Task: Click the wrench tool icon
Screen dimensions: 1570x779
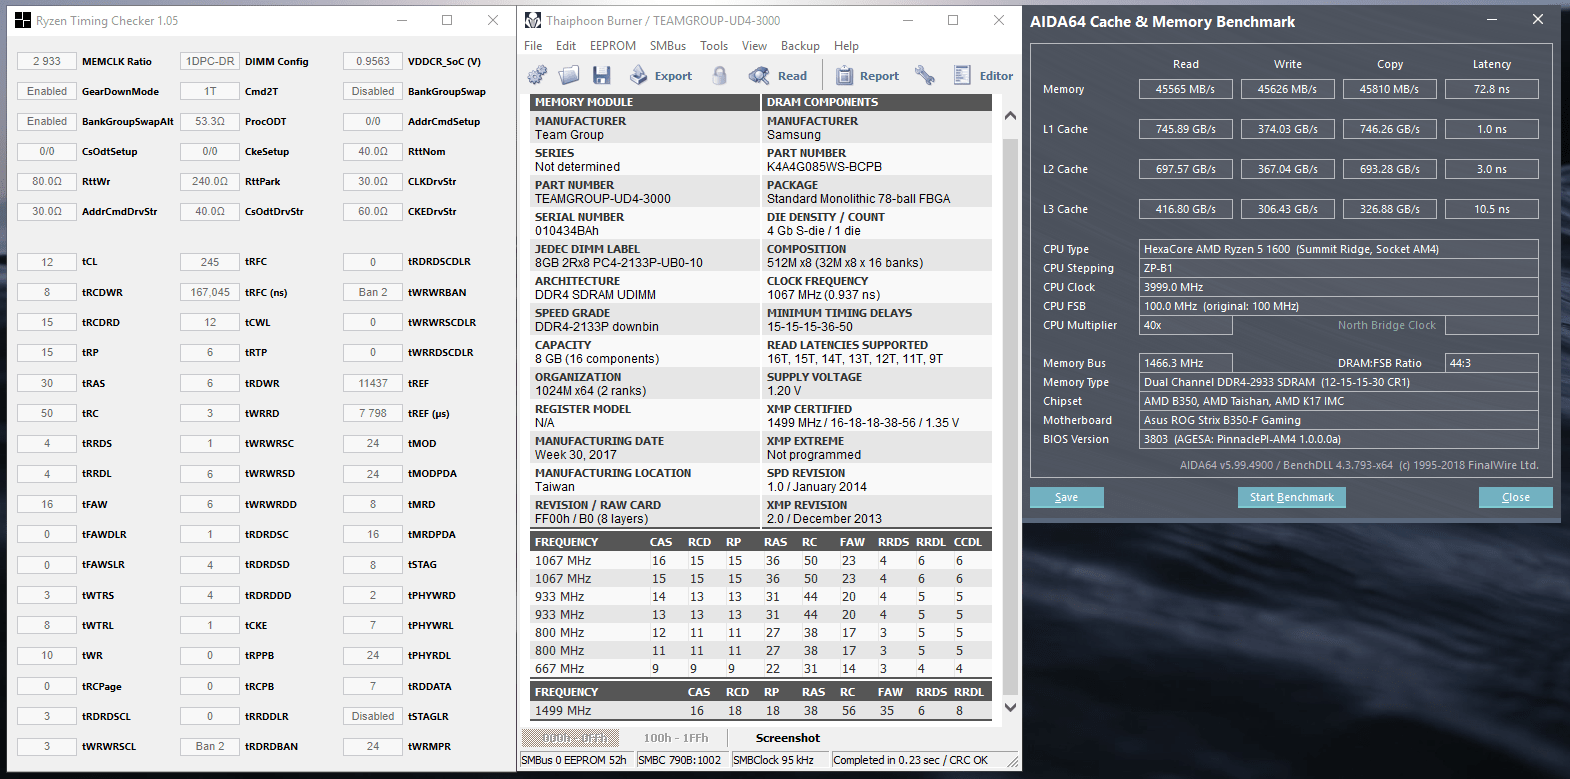Action: coord(925,75)
